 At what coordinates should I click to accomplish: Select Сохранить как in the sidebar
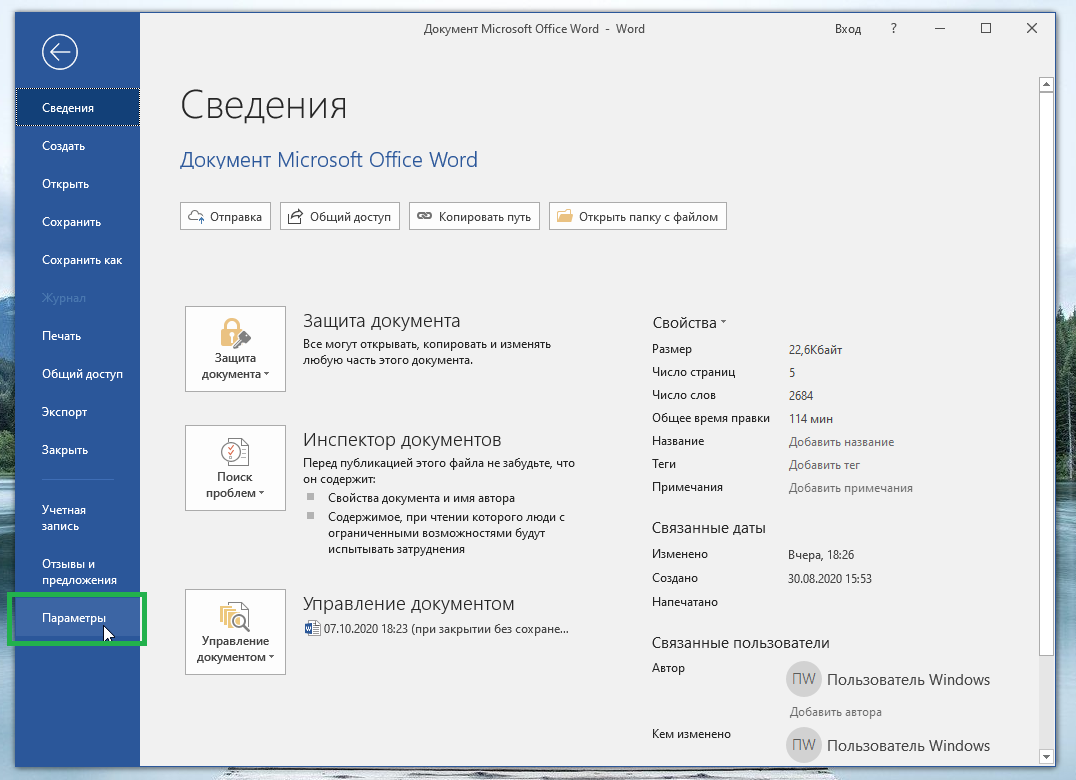pyautogui.click(x=78, y=260)
